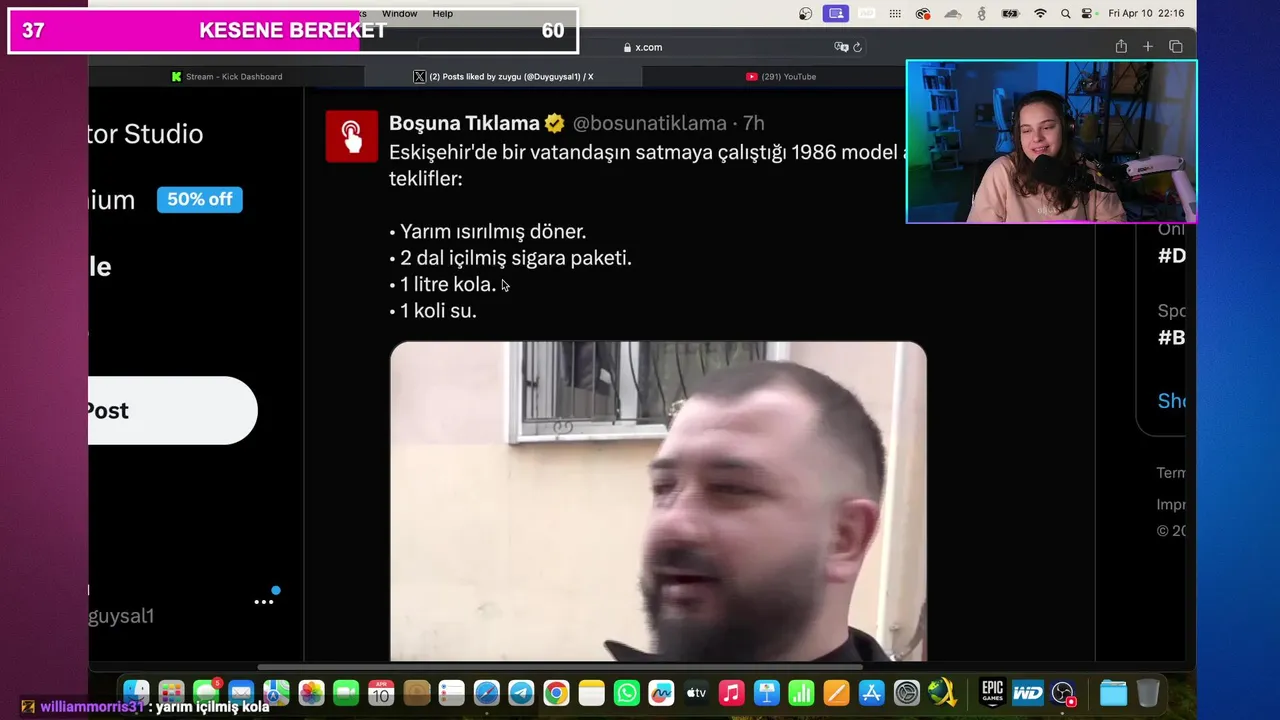
Task: Open Messages app in the Dock
Action: point(206,693)
